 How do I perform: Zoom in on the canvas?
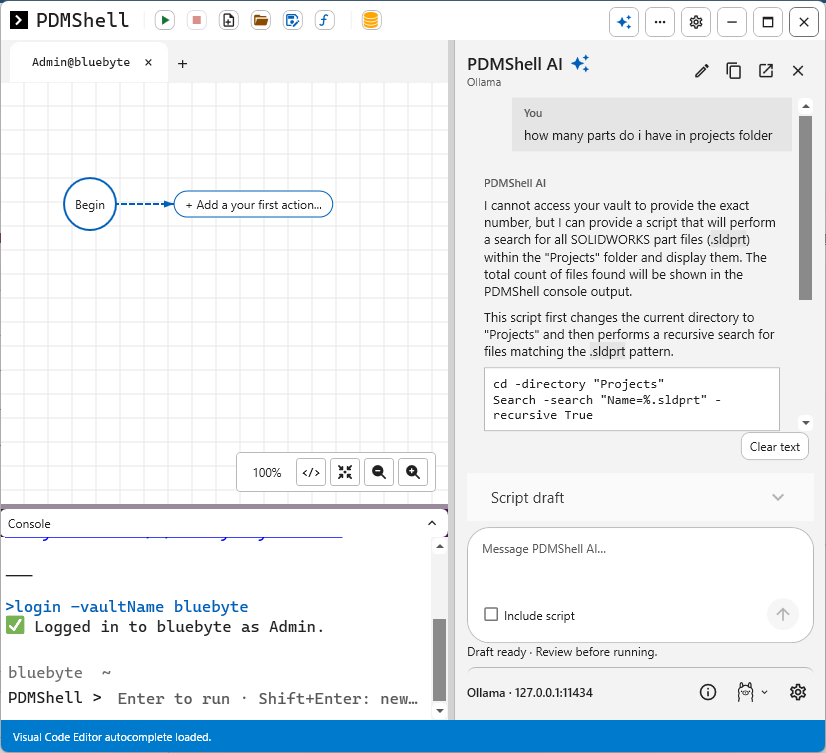click(x=413, y=472)
